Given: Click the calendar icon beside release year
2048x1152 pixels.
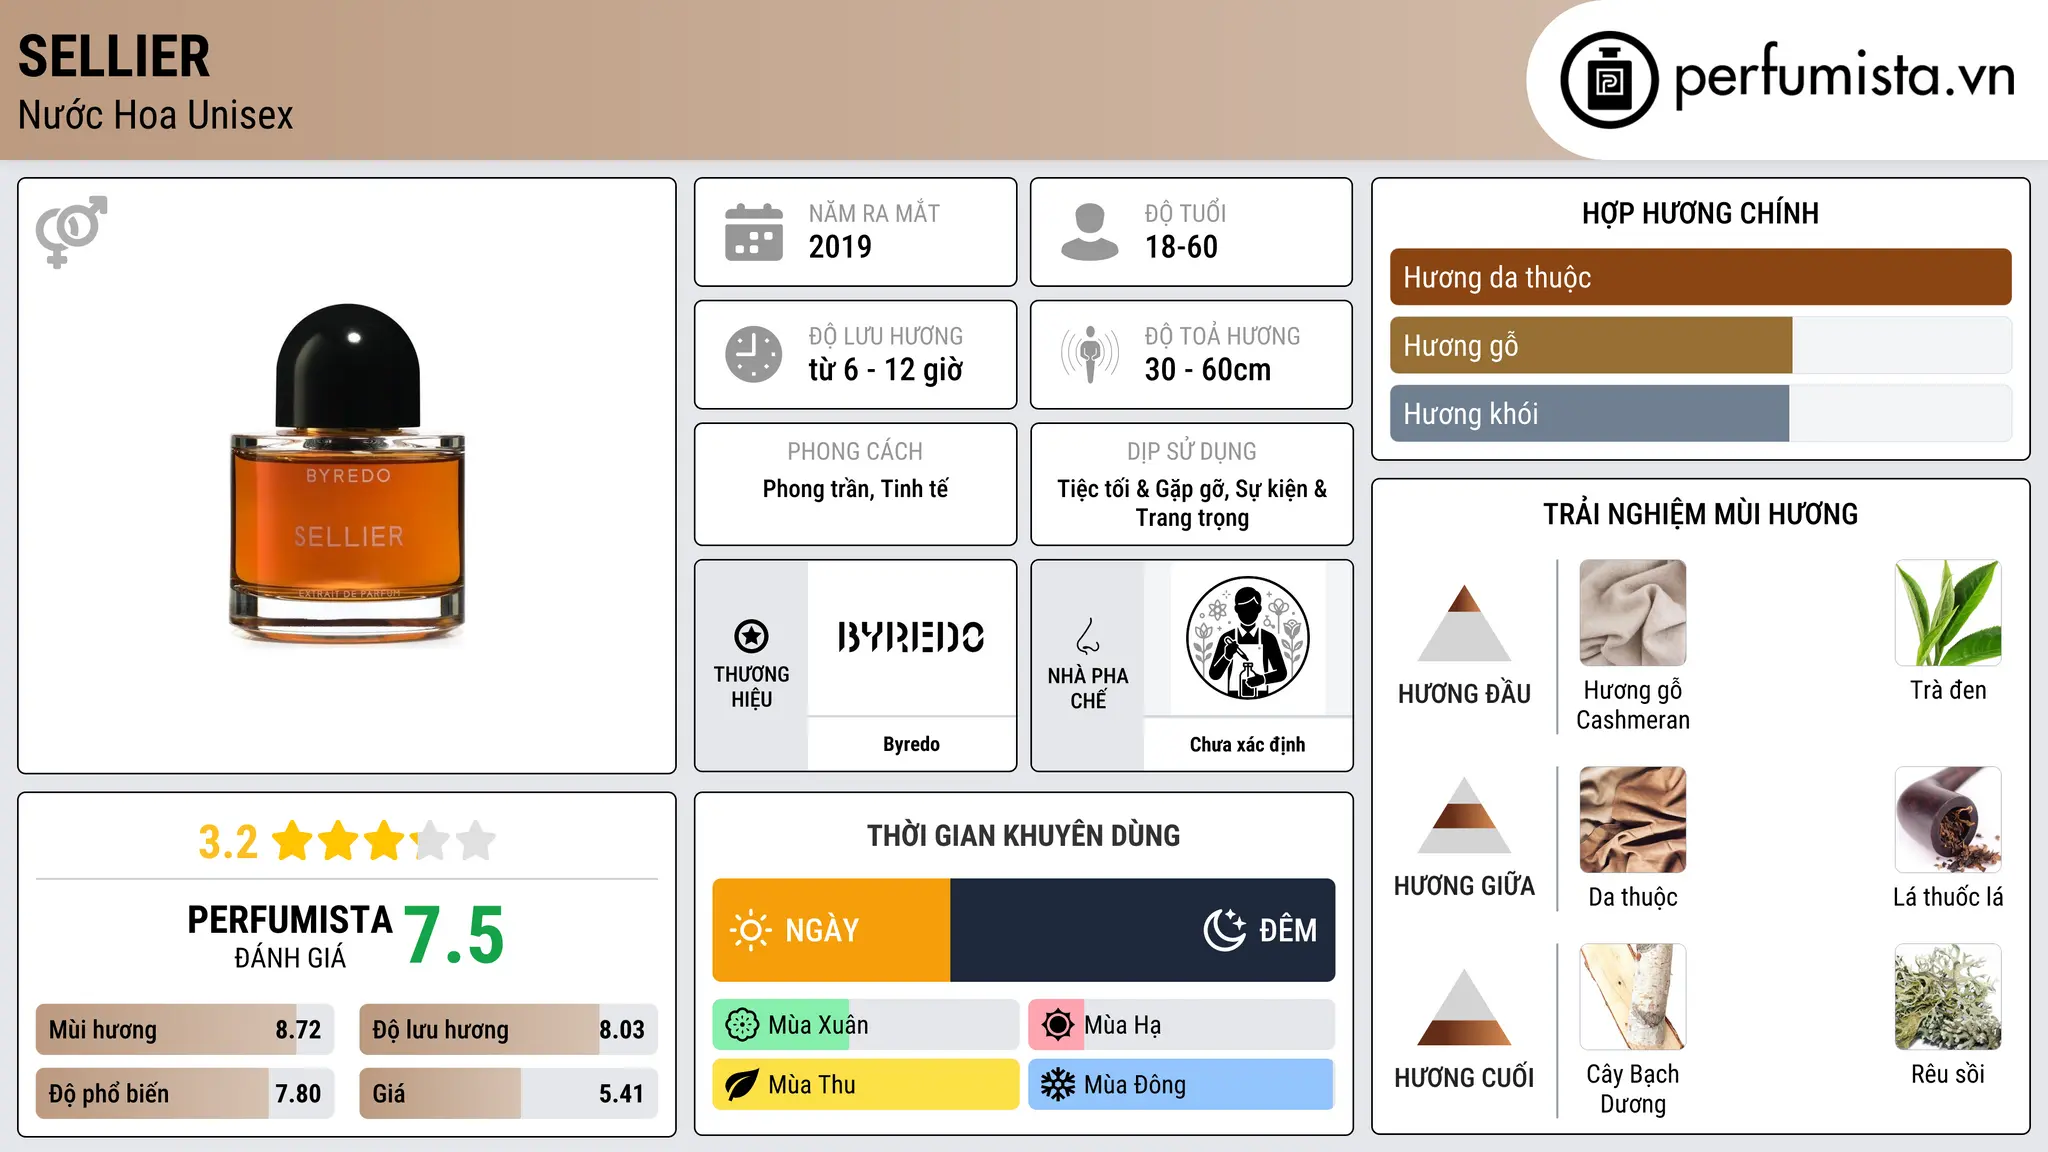Looking at the screenshot, I should tap(754, 232).
